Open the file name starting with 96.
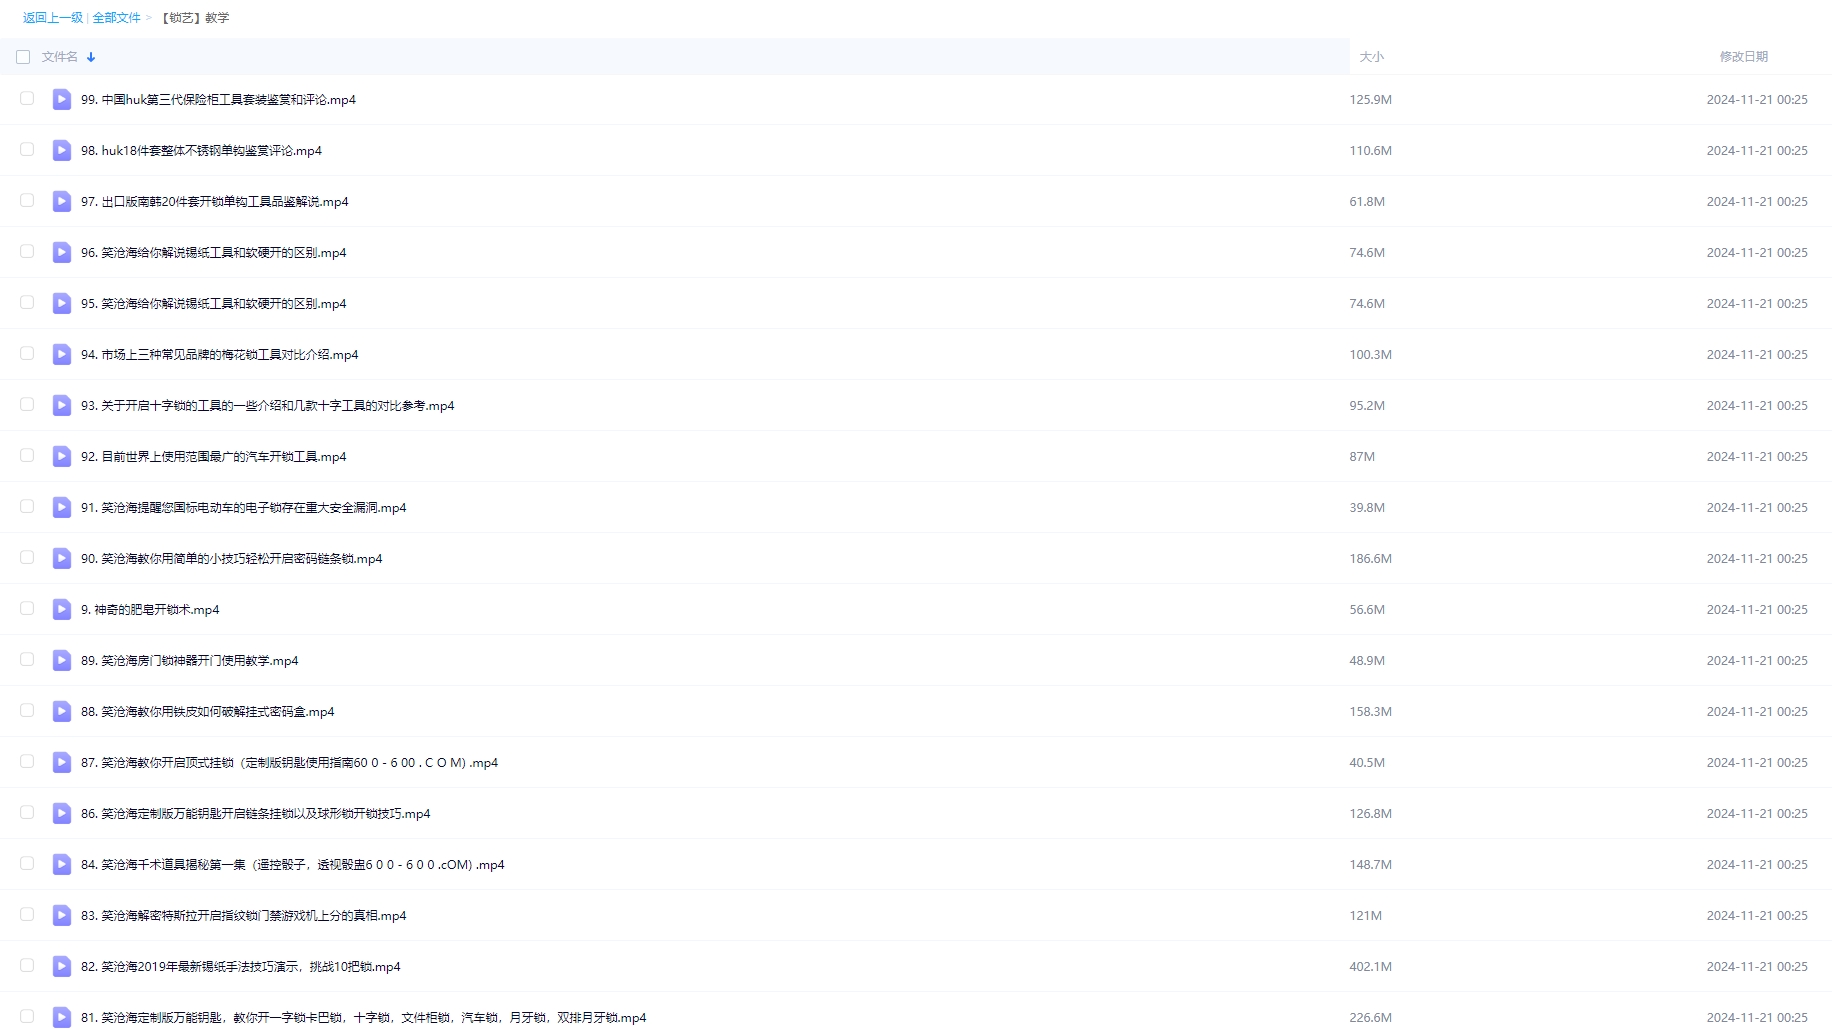This screenshot has height=1030, width=1832. coord(213,253)
